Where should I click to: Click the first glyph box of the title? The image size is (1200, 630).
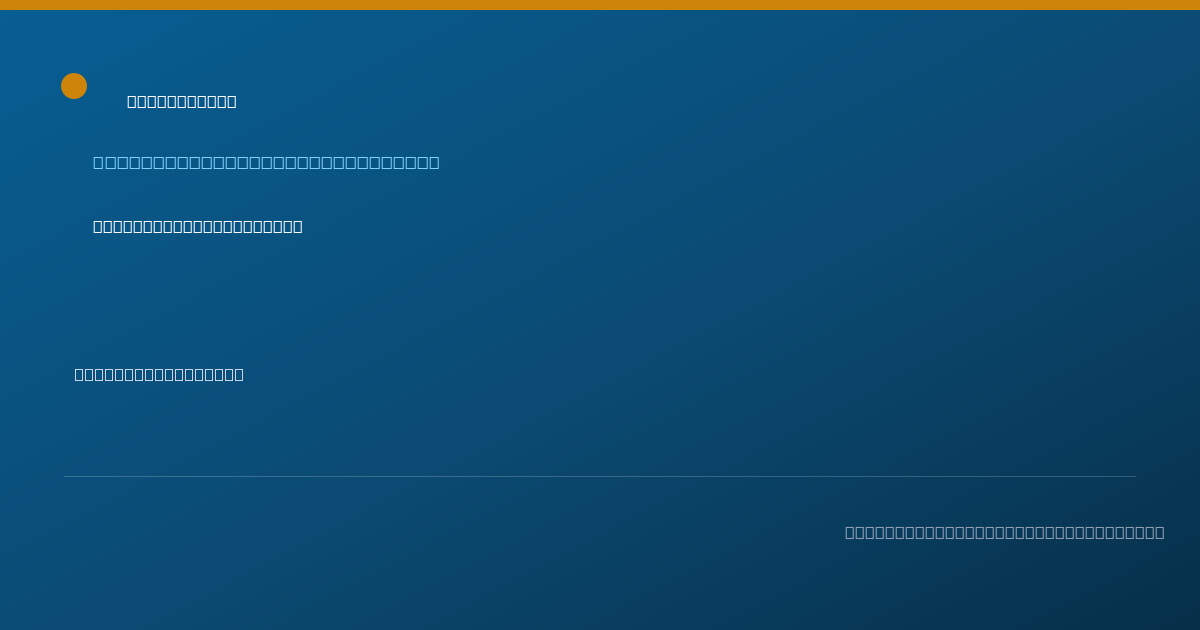pyautogui.click(x=132, y=101)
